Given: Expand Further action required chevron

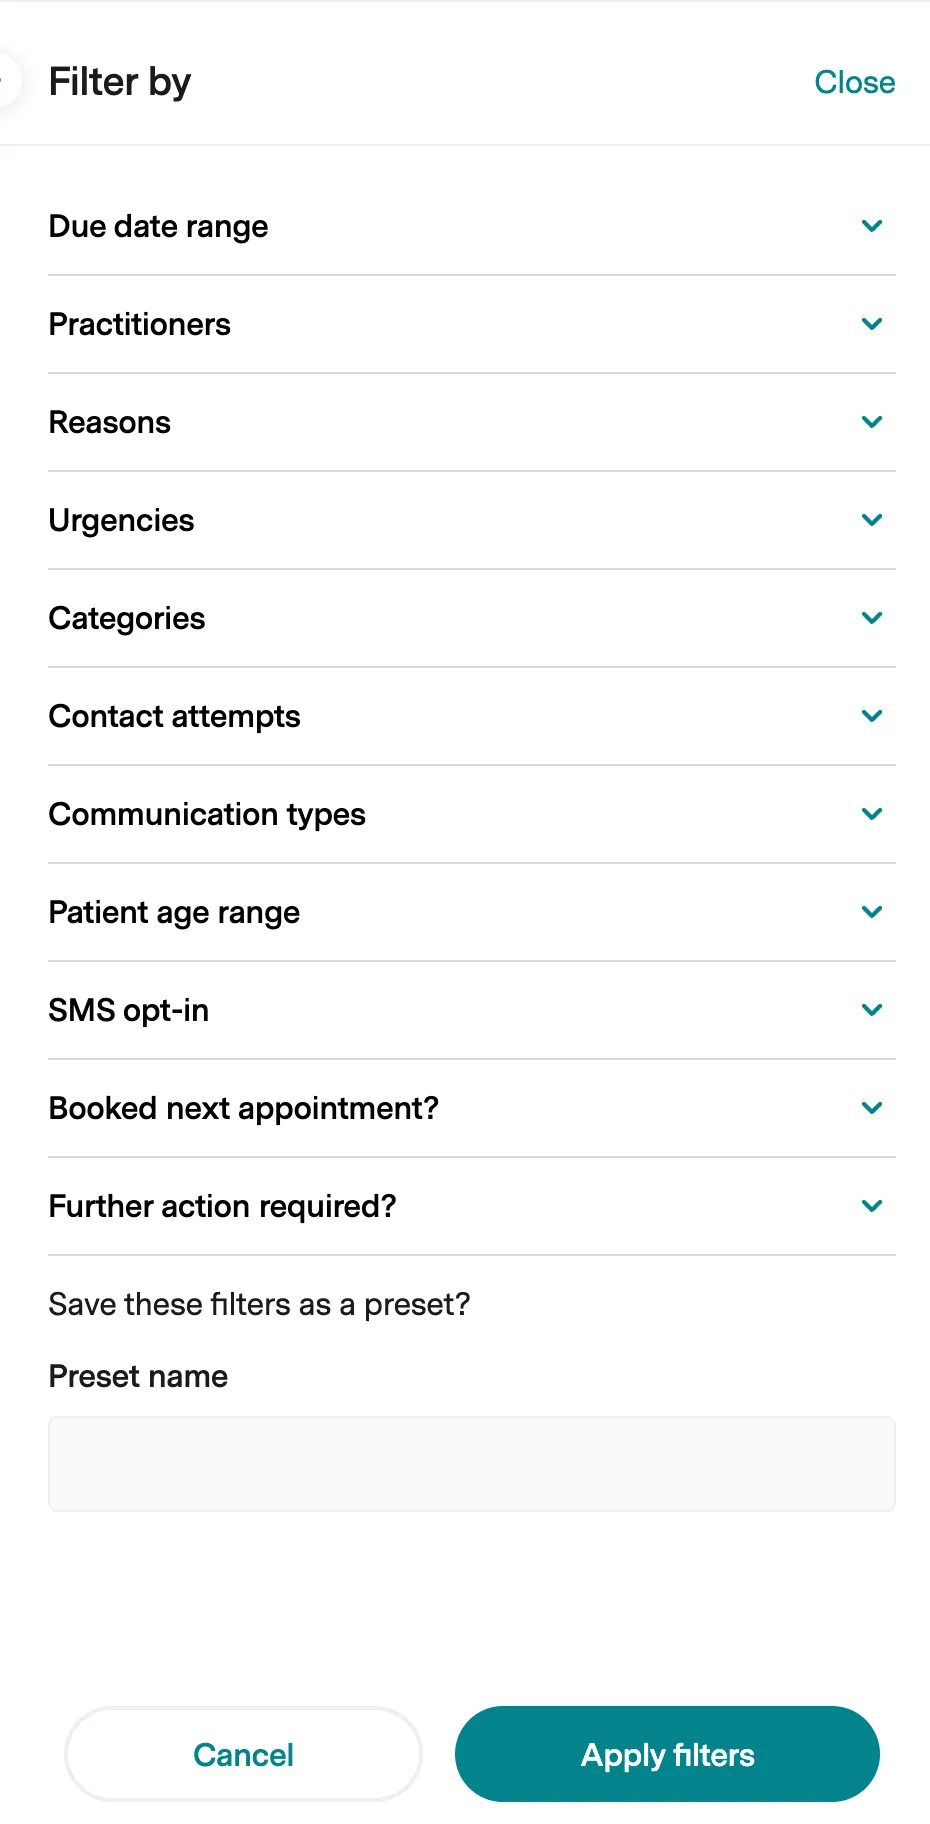Looking at the screenshot, I should coord(872,1206).
